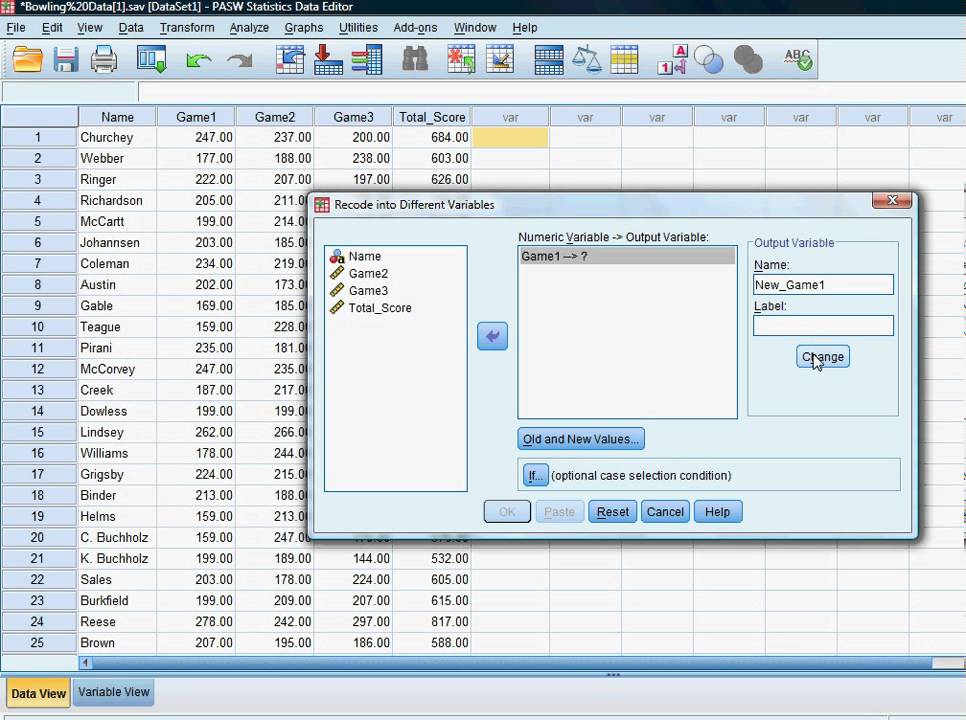Click the grayed OK button in the dialog

click(x=507, y=512)
